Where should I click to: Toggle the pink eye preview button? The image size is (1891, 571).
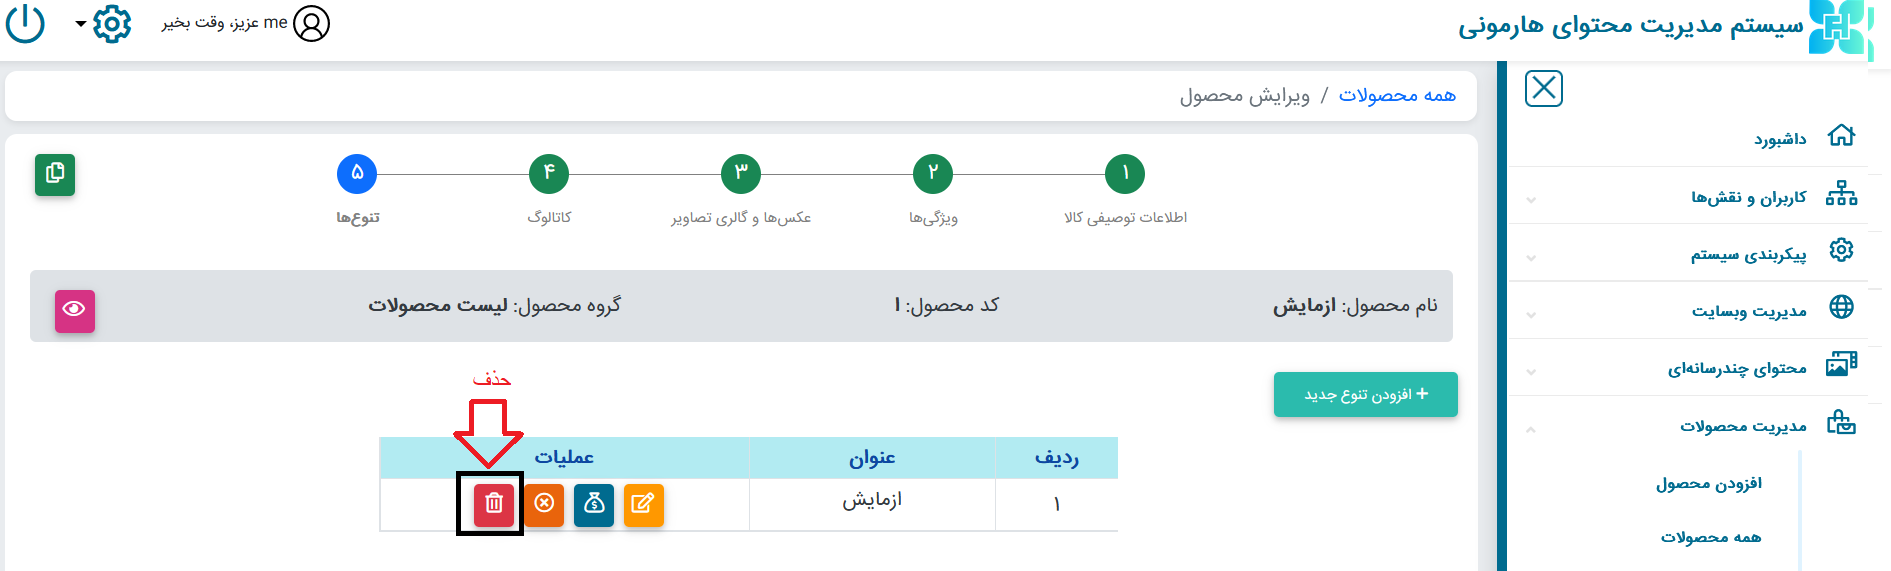tap(74, 310)
